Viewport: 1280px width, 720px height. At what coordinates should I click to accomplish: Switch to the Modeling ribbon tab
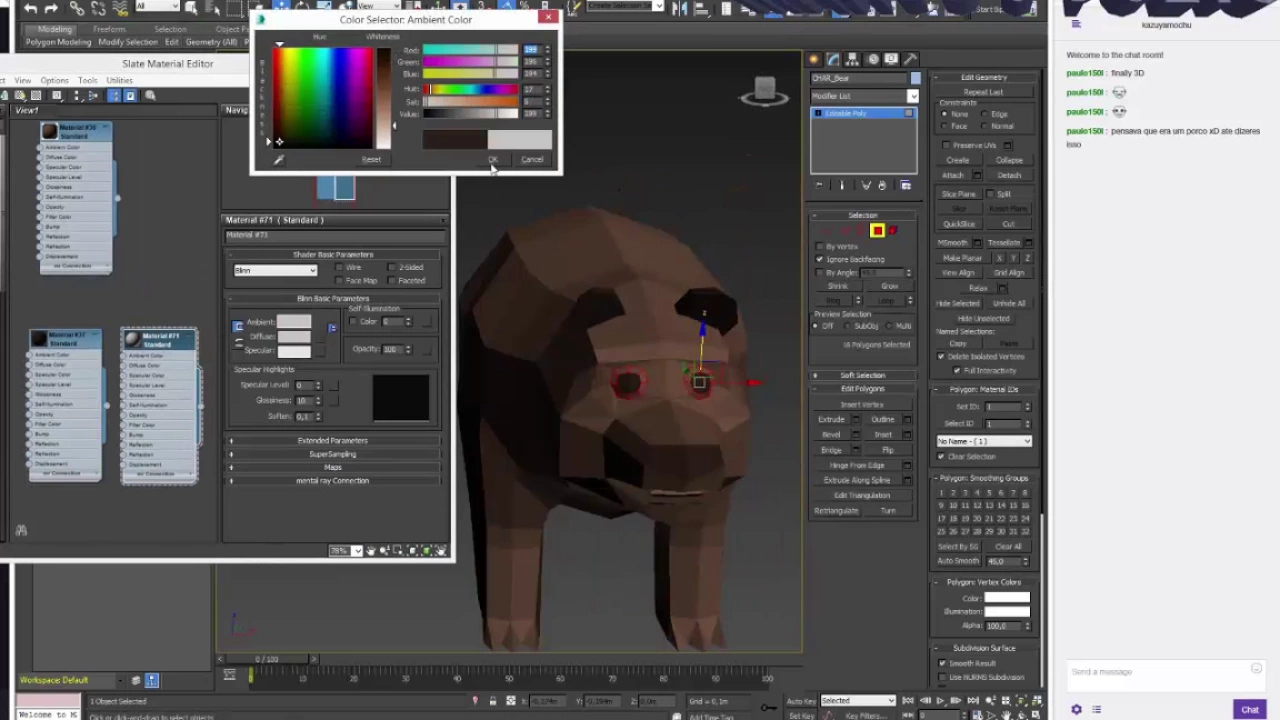pos(54,29)
